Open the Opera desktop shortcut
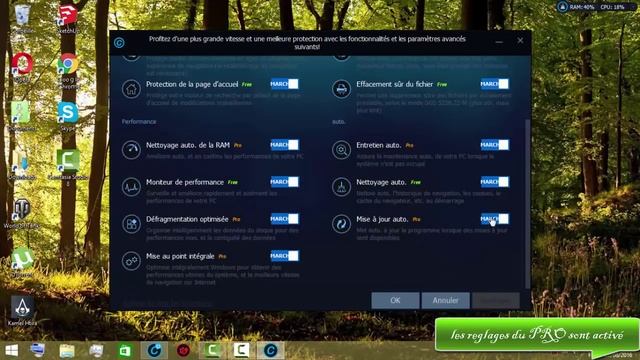This screenshot has width=640, height=360. tap(22, 67)
